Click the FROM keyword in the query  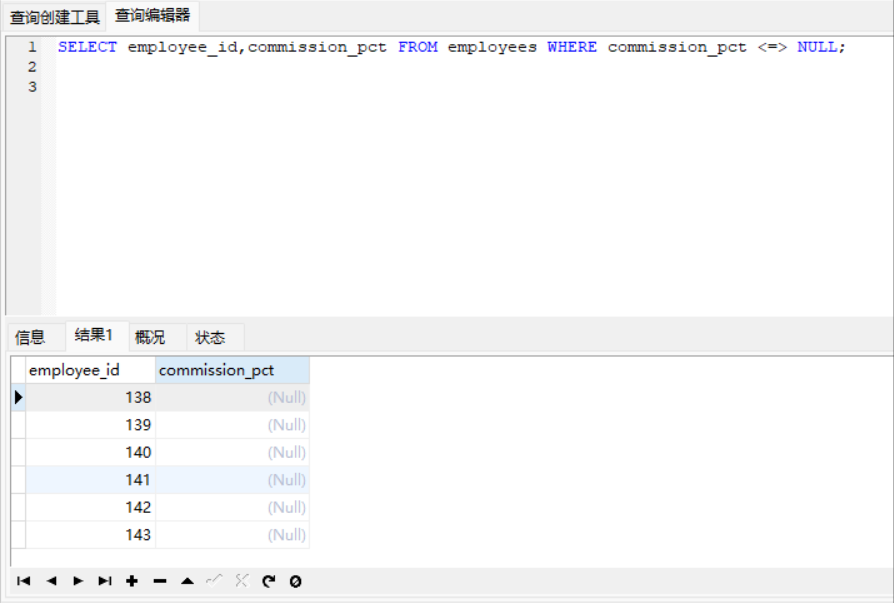417,47
